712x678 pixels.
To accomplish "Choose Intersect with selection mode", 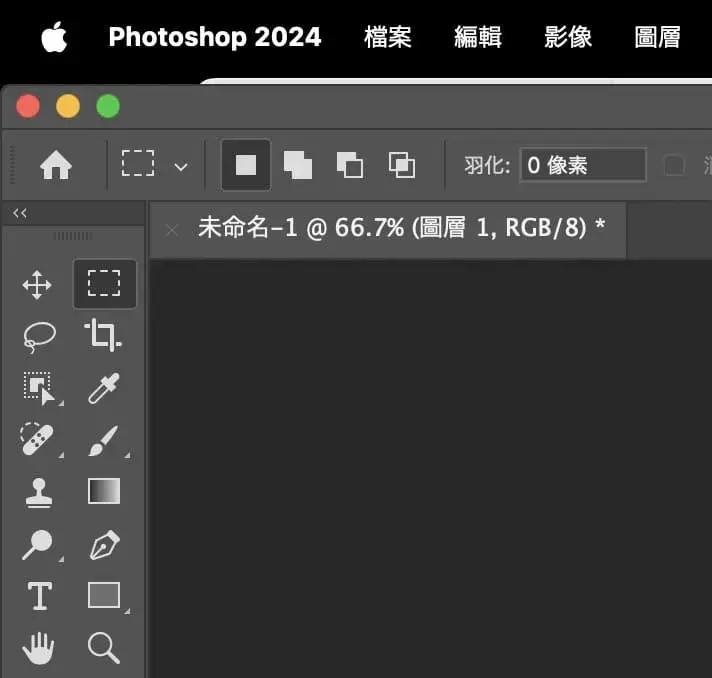I will point(402,165).
